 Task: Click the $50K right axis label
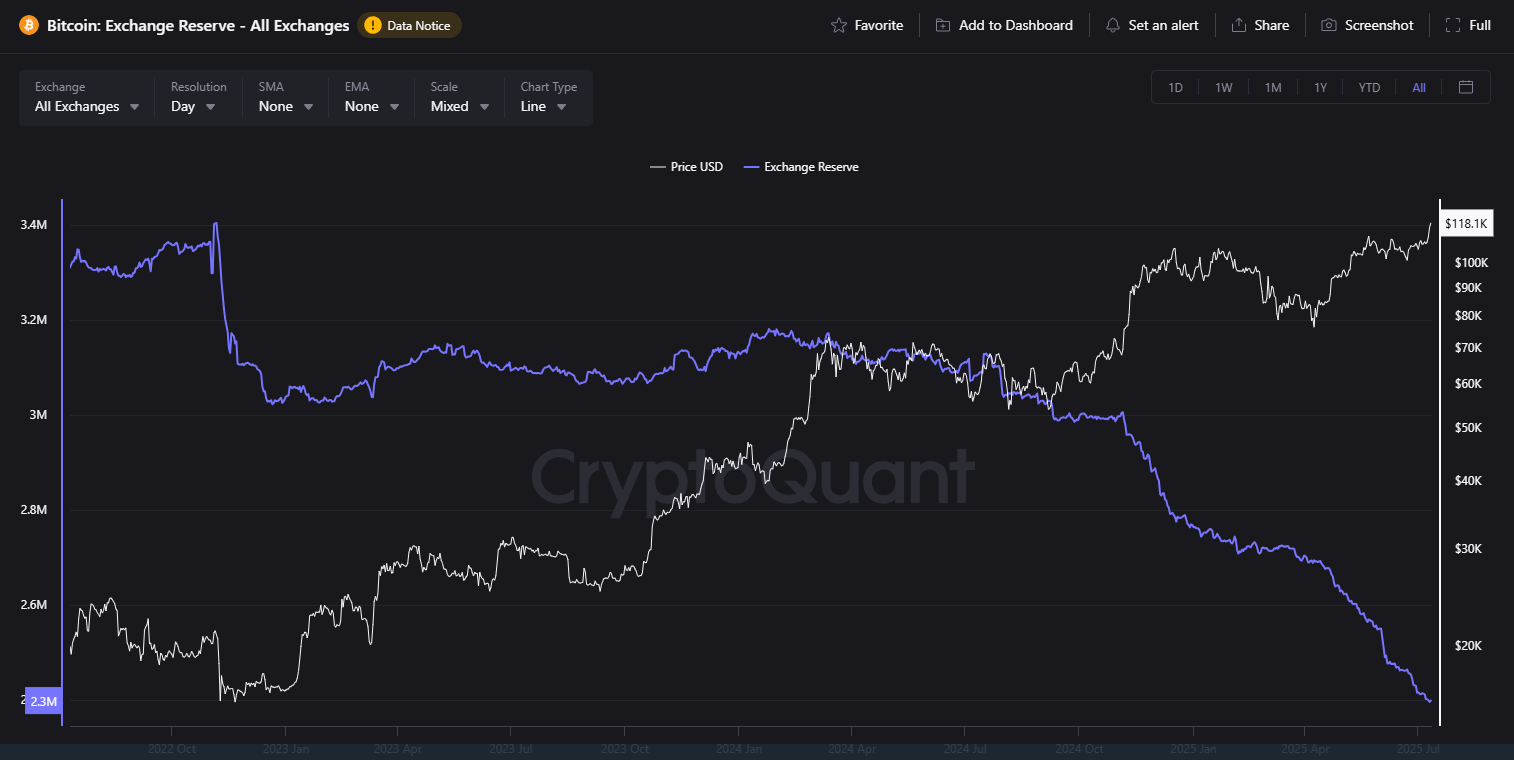point(1468,428)
